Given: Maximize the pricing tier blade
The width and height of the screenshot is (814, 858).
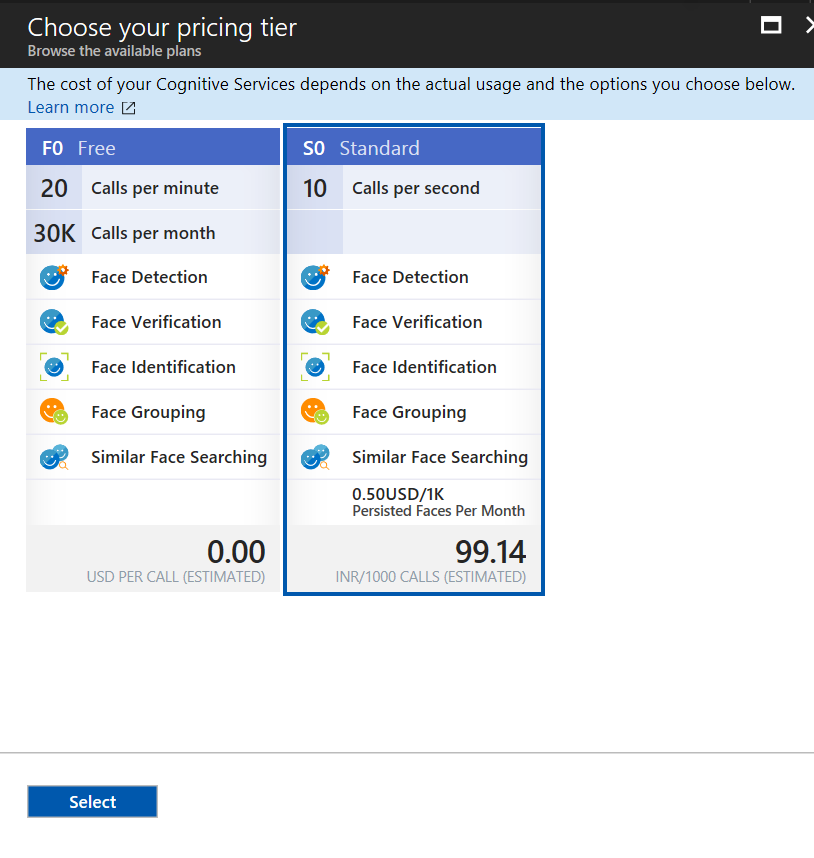Looking at the screenshot, I should pos(771,25).
